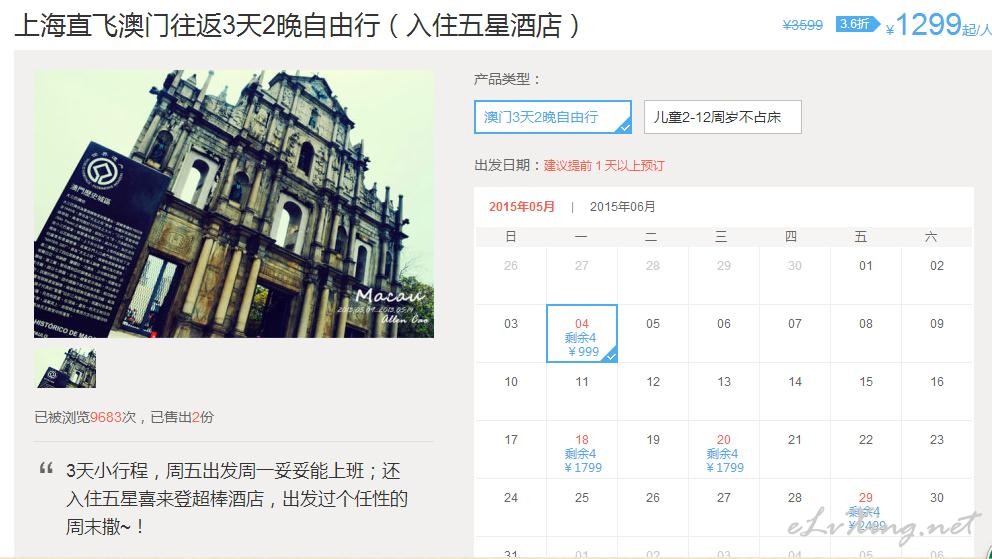This screenshot has height=559, width=992.
Task: Select May 04 departure priced ¥999
Action: coord(582,334)
